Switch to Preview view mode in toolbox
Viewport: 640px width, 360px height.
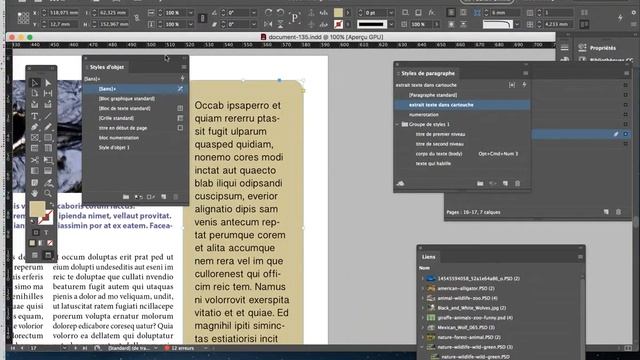(x=48, y=255)
